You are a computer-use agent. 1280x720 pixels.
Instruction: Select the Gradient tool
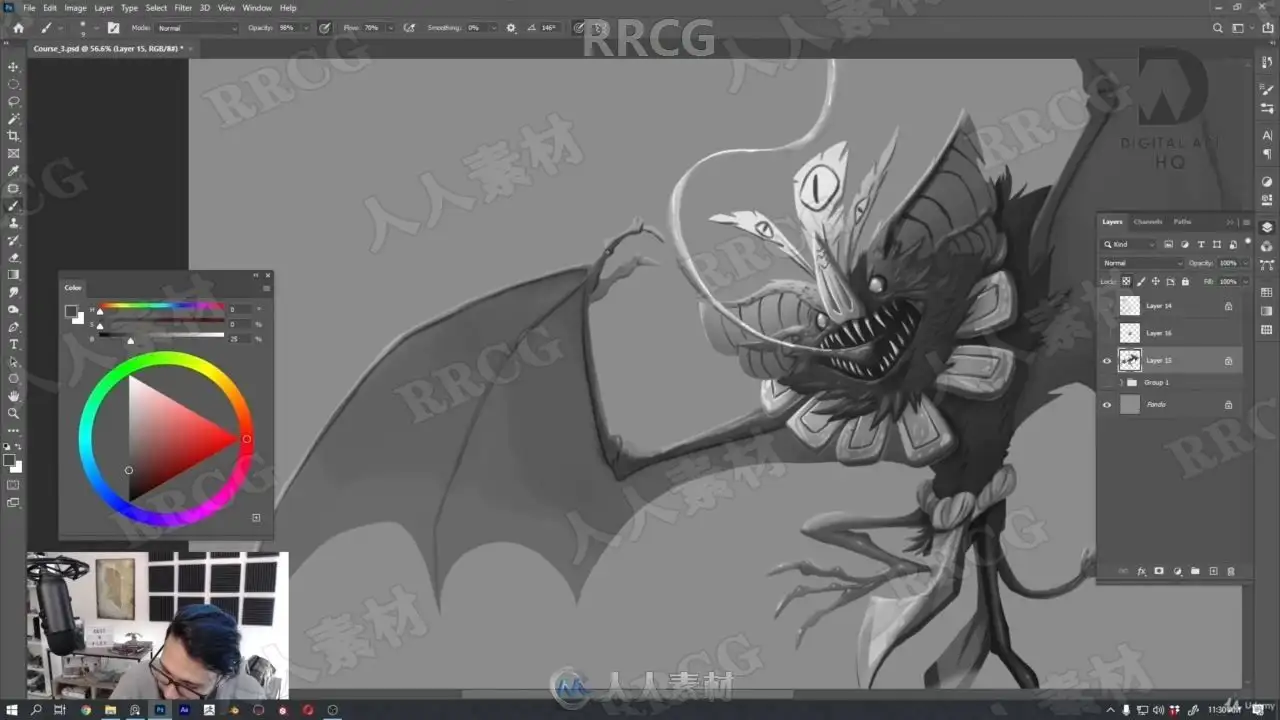point(13,274)
